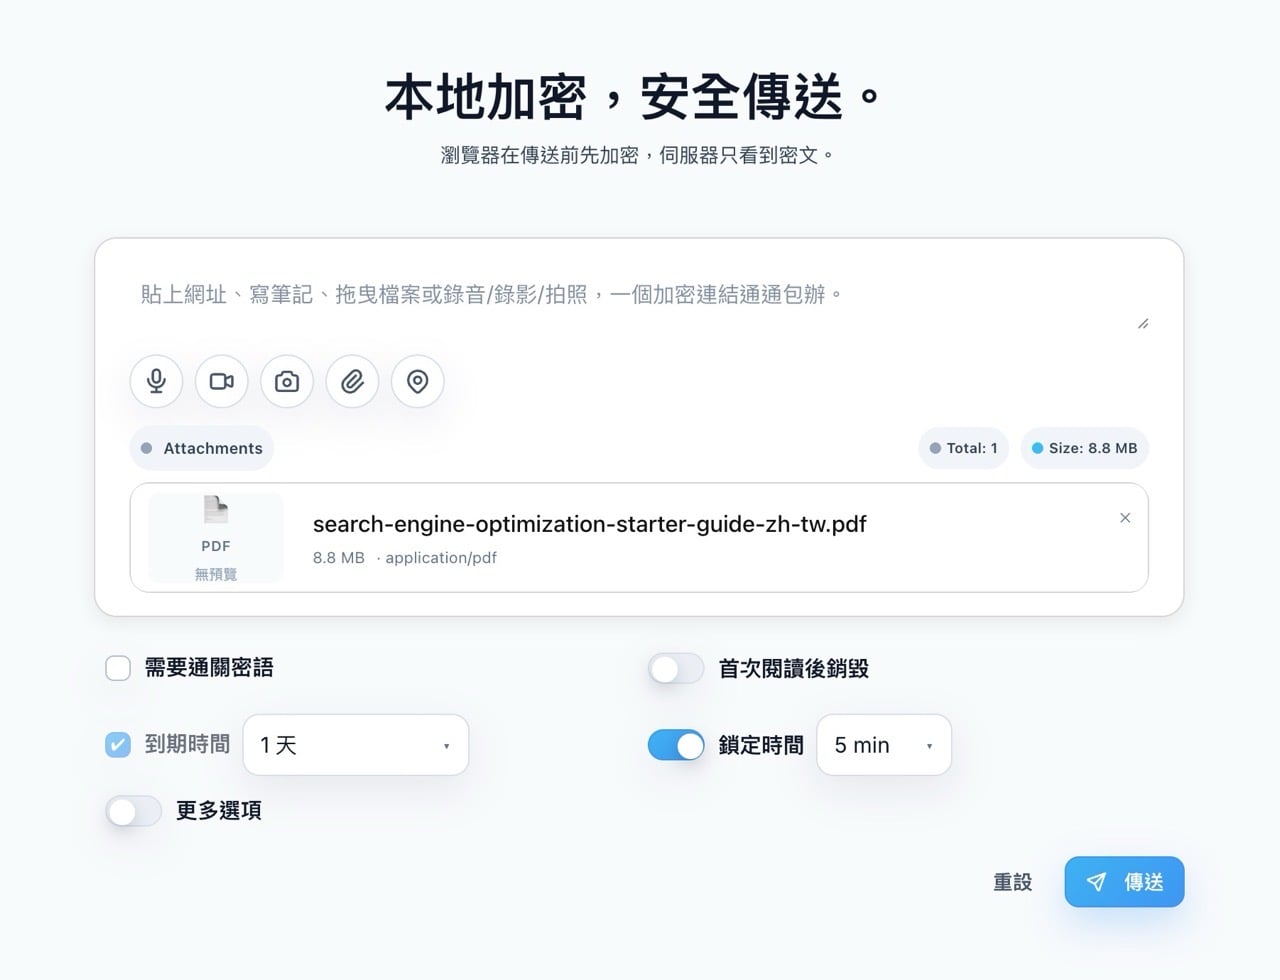Enable the 首次閱讀後銷毀 toggle
The height and width of the screenshot is (980, 1280).
click(676, 668)
